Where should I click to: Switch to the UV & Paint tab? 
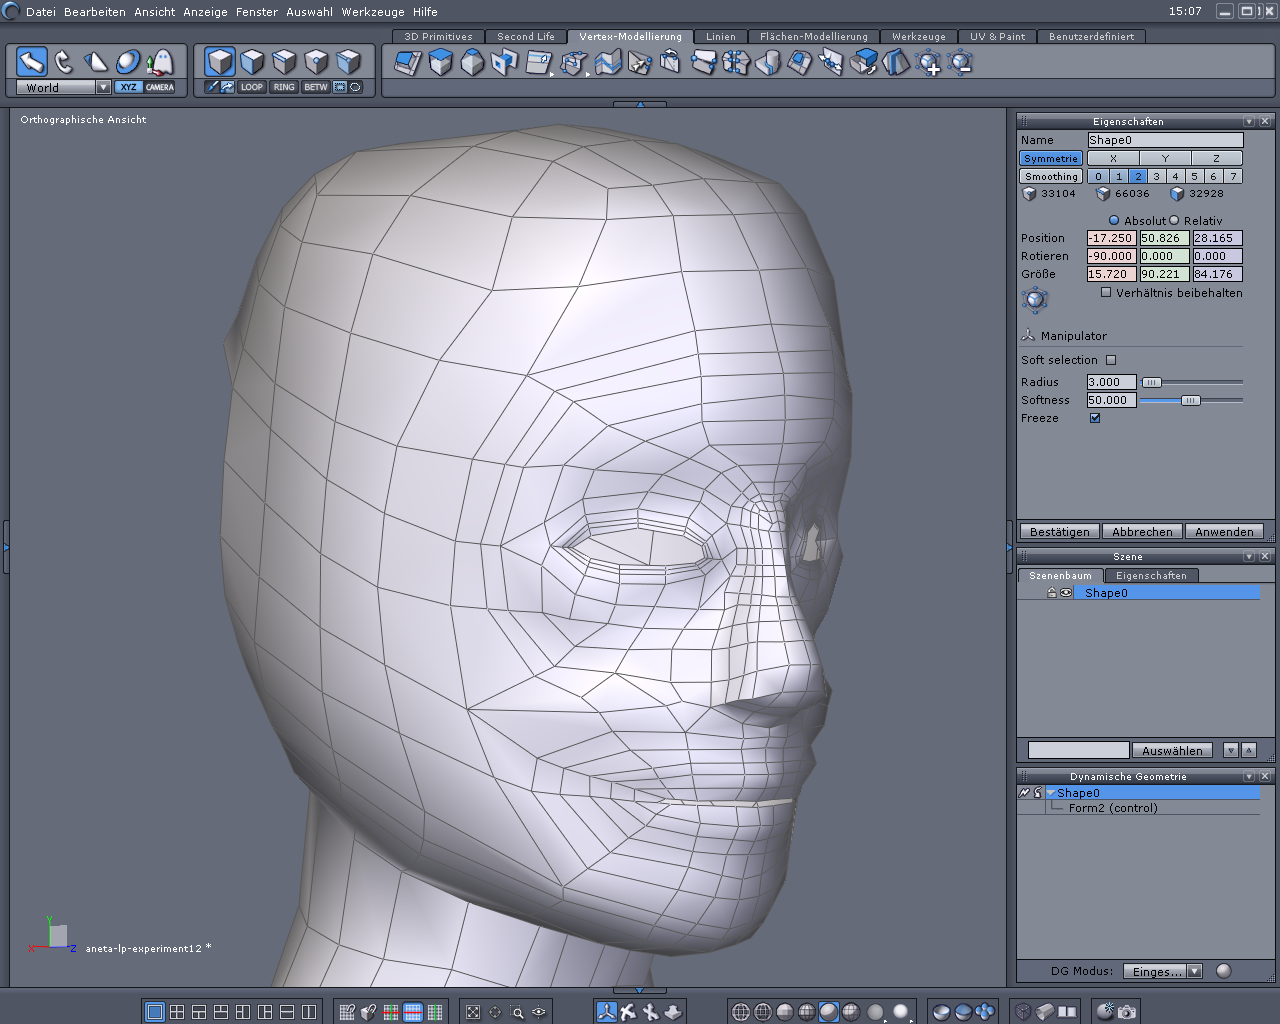tap(997, 36)
